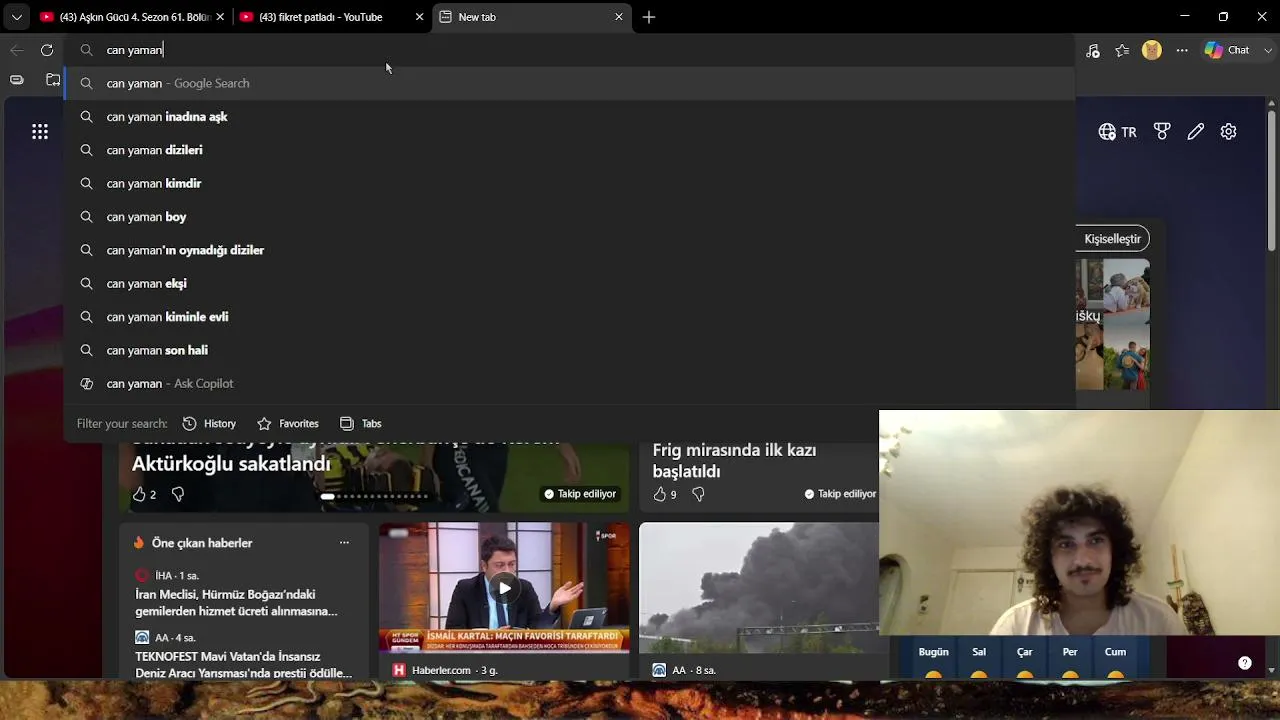1280x720 pixels.
Task: Open the Haberler.com source link
Action: pyautogui.click(x=440, y=670)
